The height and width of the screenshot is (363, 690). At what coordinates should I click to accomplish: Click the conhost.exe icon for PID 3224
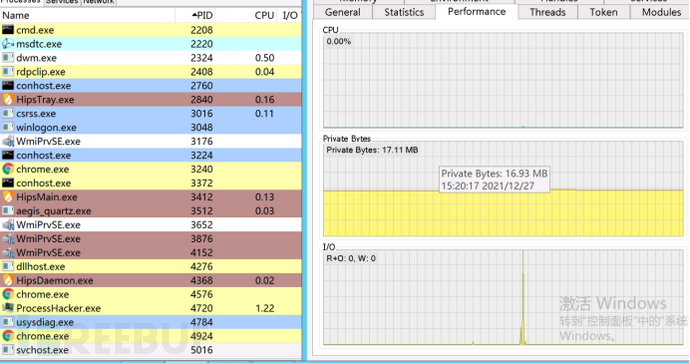click(7, 155)
